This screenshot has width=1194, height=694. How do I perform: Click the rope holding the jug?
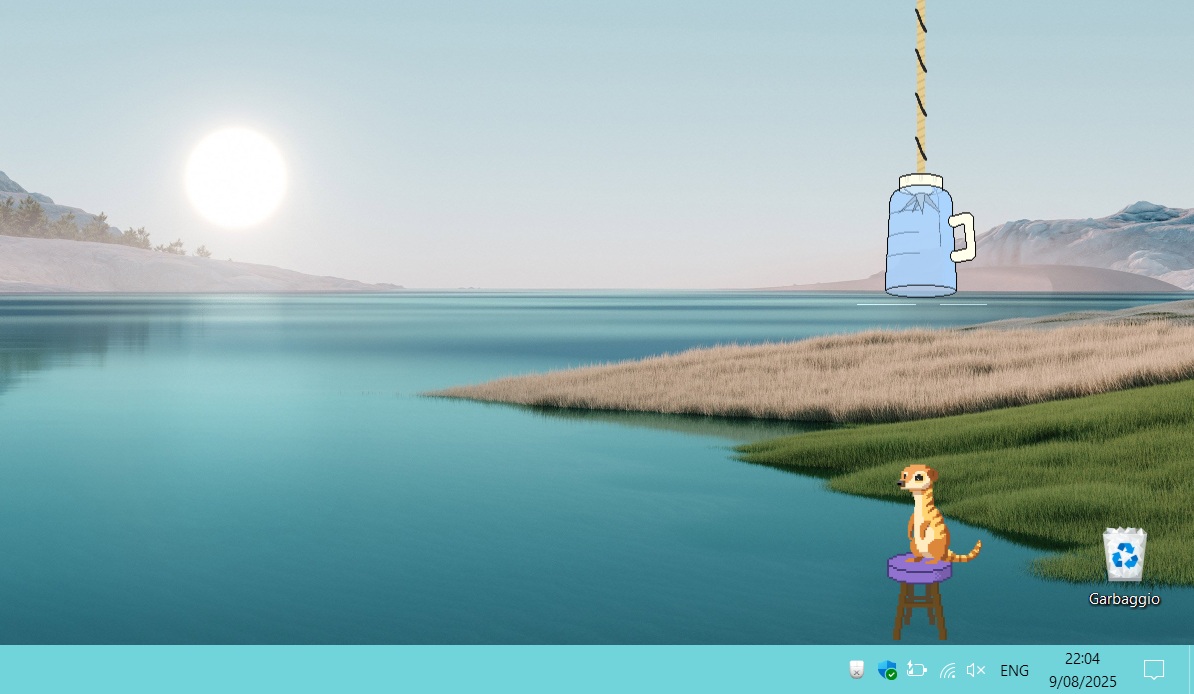tap(921, 87)
